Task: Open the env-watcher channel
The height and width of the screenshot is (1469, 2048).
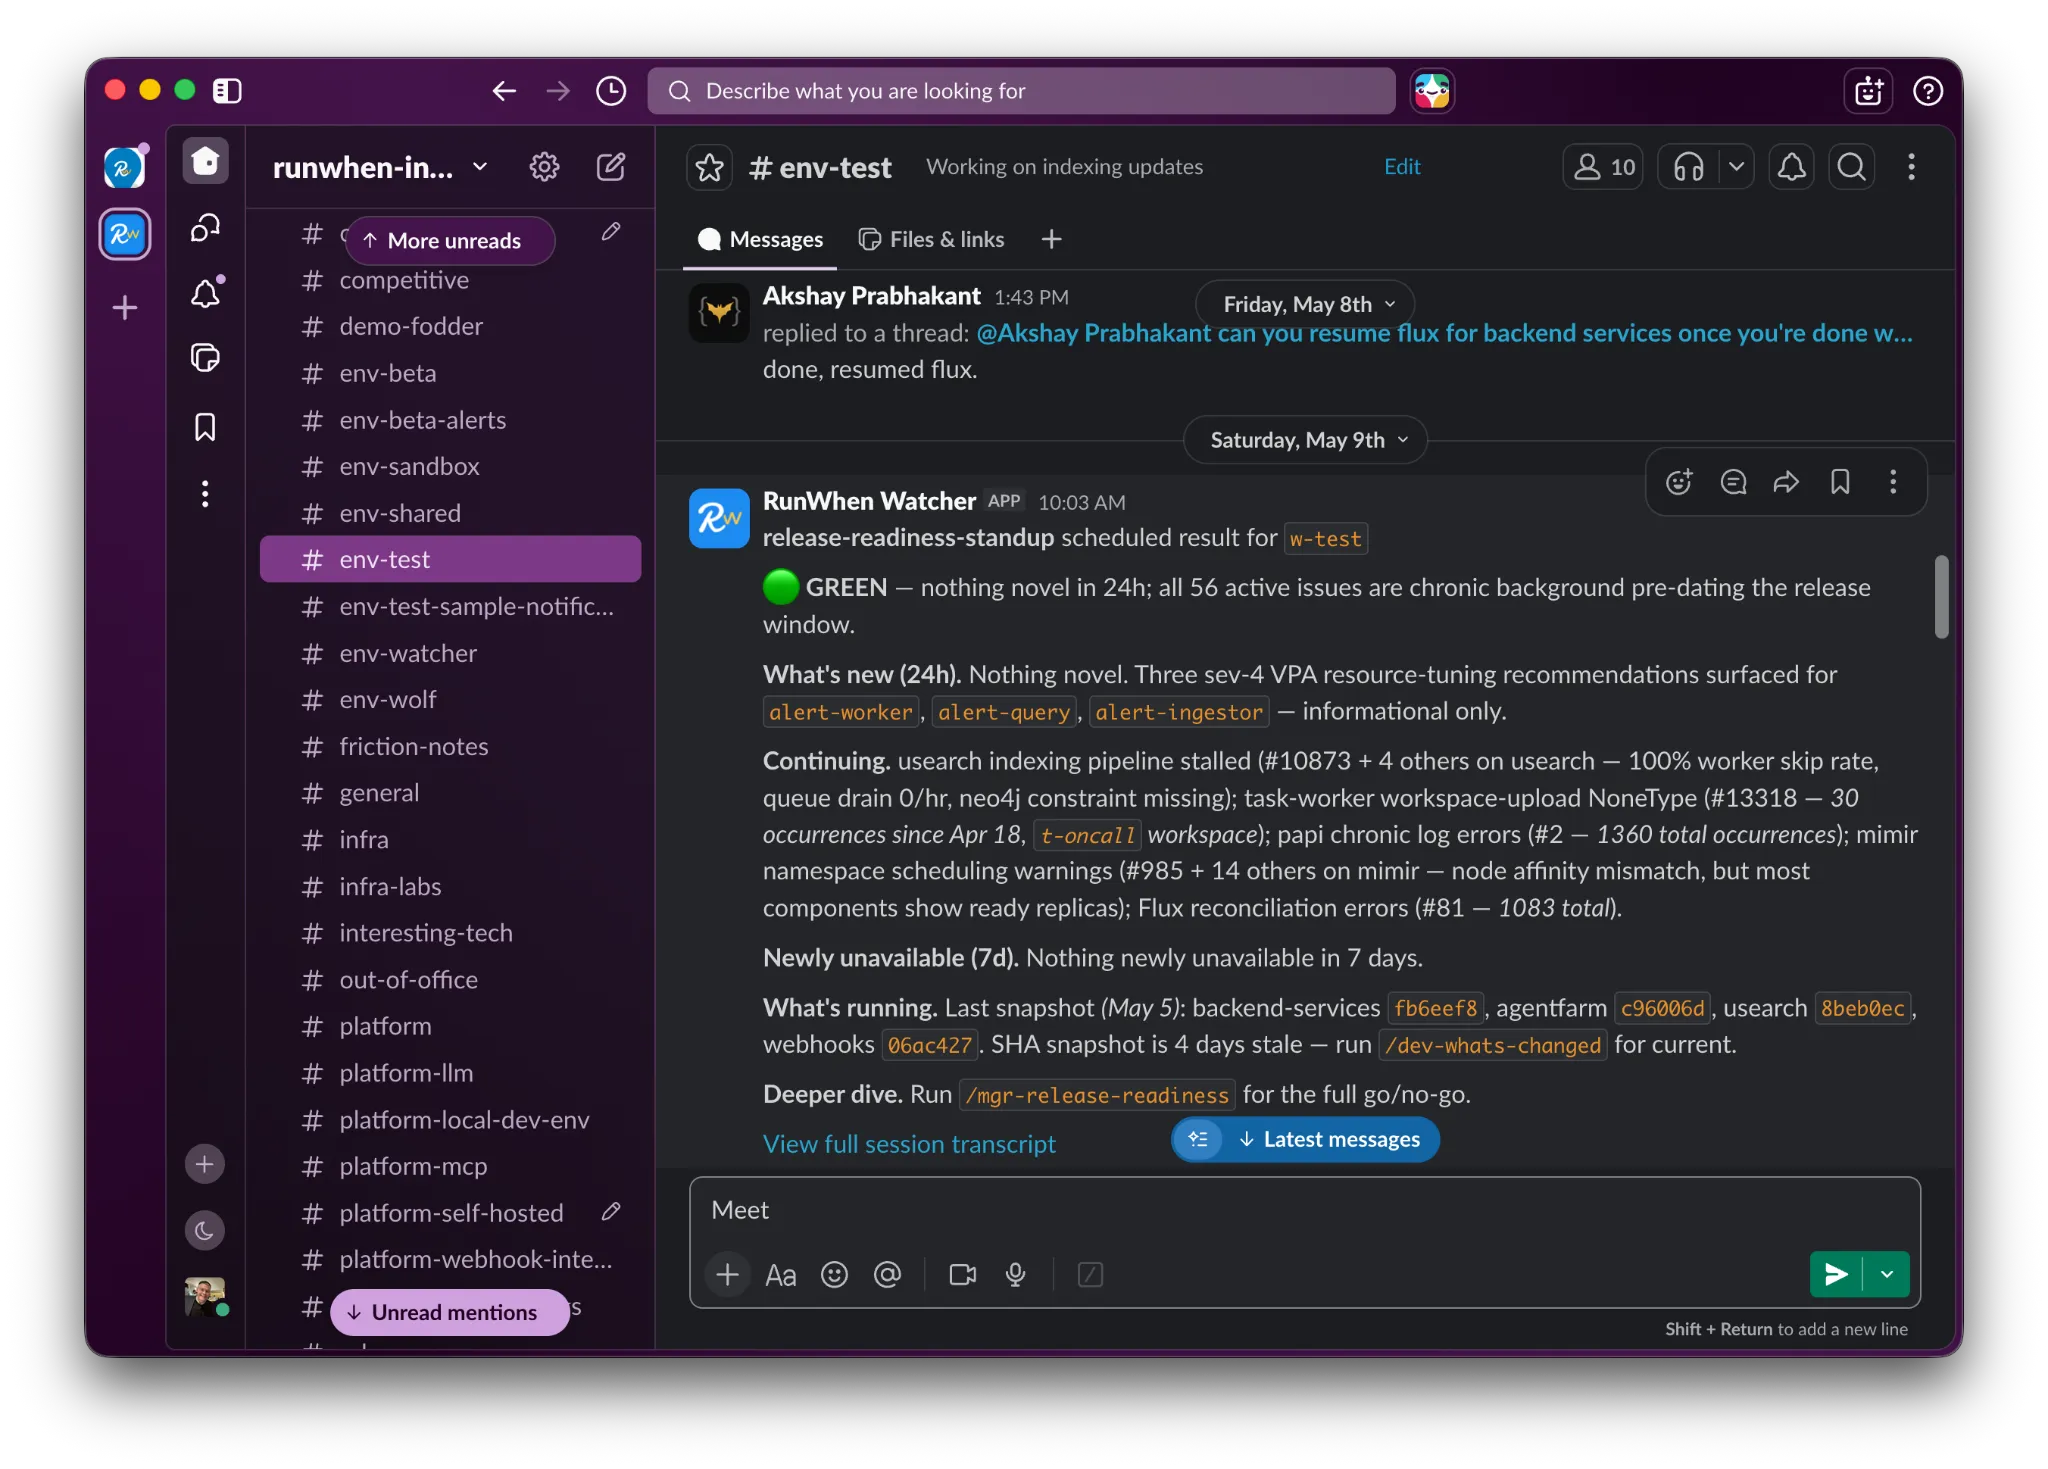Action: tap(450, 653)
